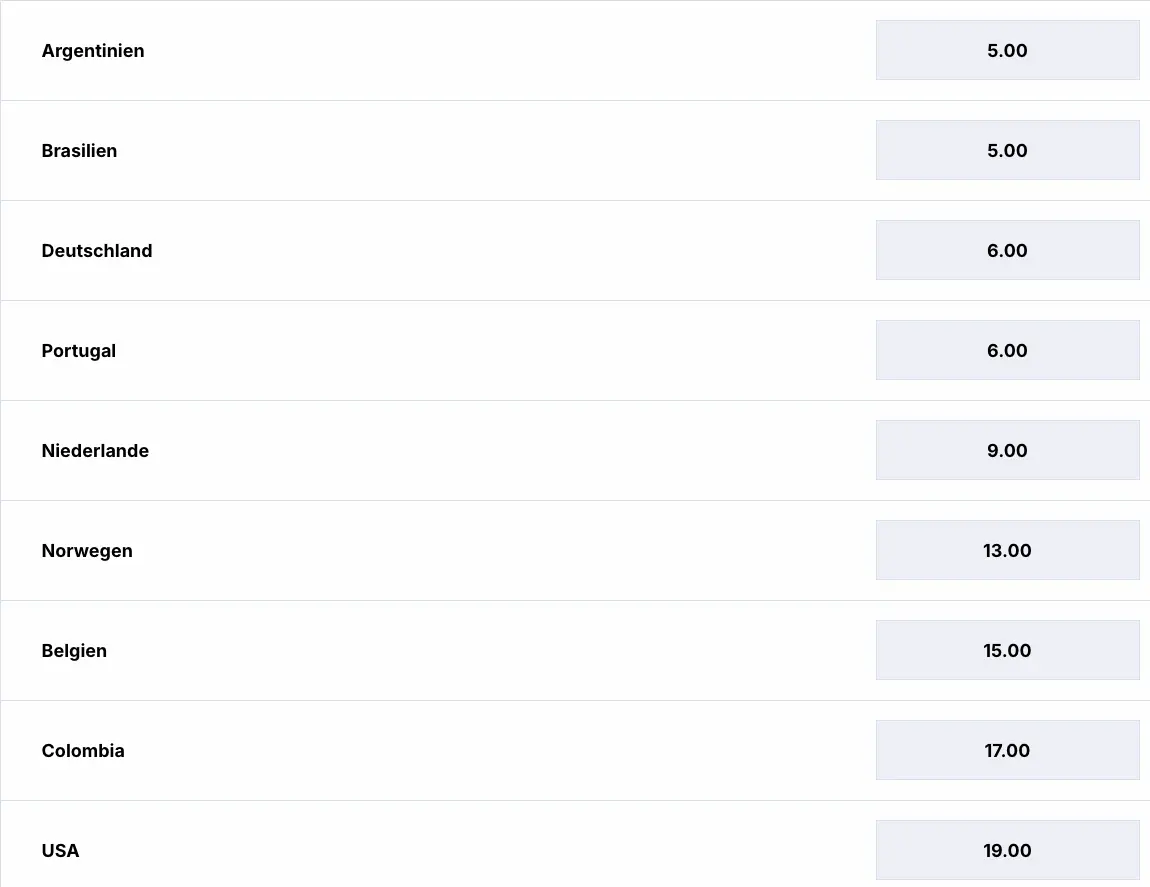Click the Niederlande team name
This screenshot has height=887, width=1150.
pyautogui.click(x=95, y=451)
